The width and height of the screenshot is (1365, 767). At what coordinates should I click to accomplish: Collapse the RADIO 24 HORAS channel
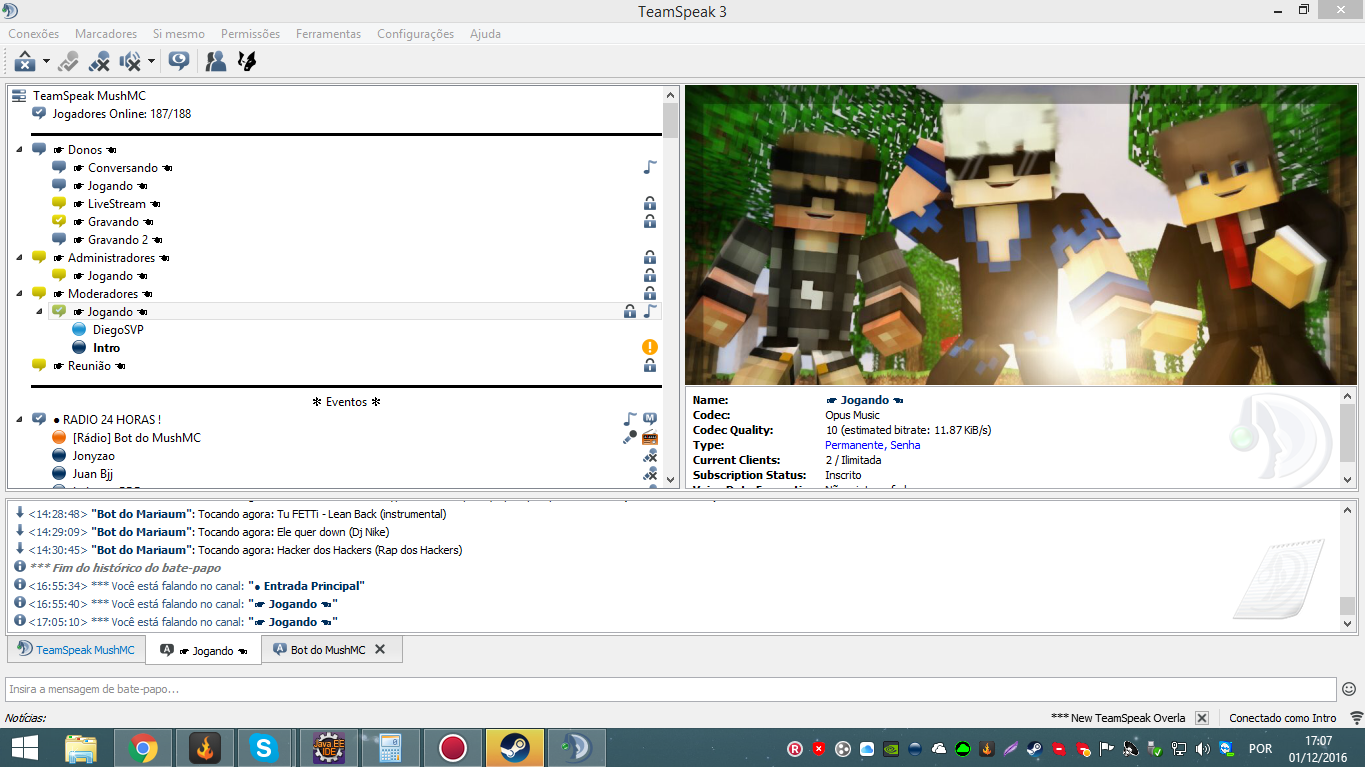point(19,420)
